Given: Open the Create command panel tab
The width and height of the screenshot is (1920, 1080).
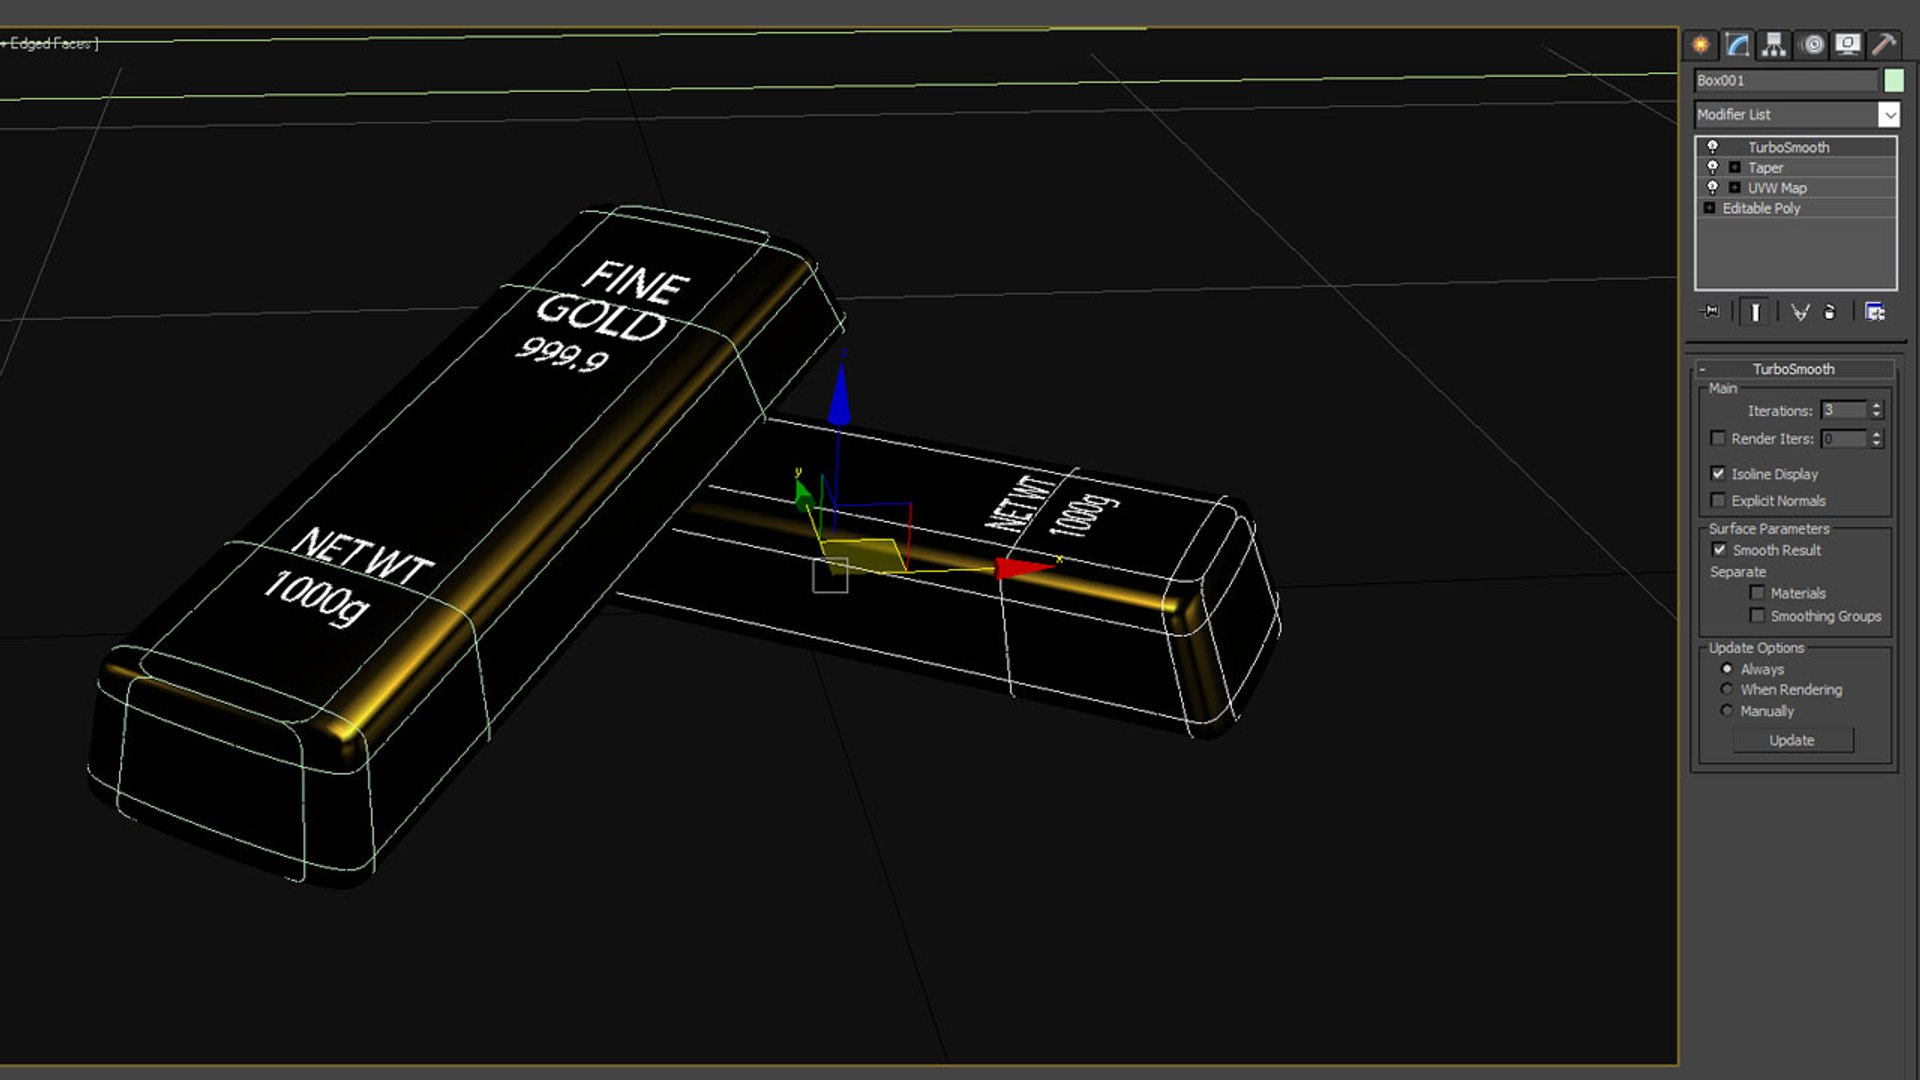Looking at the screenshot, I should coord(1700,44).
